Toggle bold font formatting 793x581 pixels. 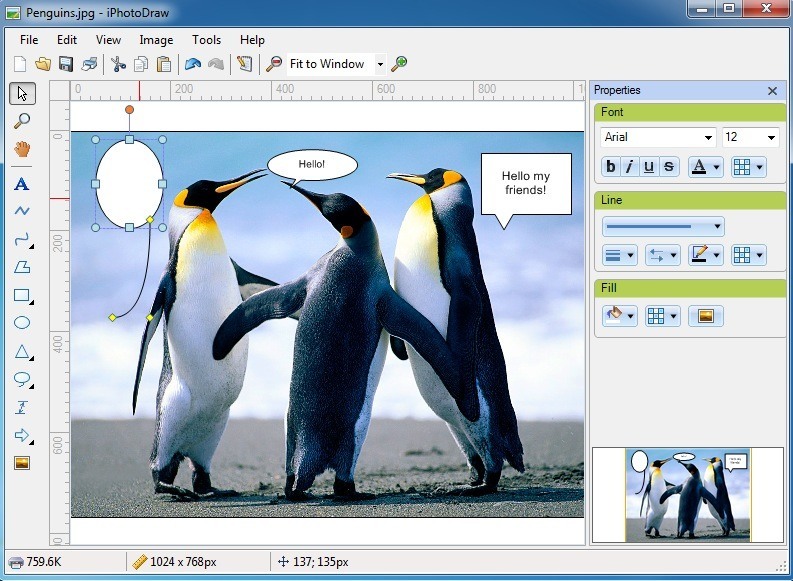[x=611, y=167]
